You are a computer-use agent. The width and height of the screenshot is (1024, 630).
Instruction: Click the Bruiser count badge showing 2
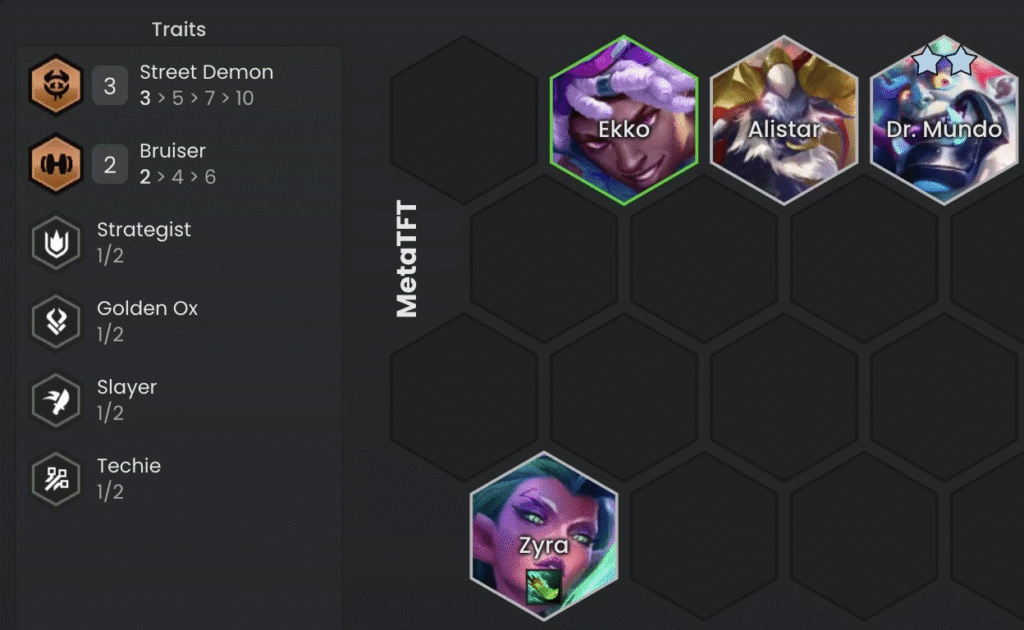[x=110, y=165]
